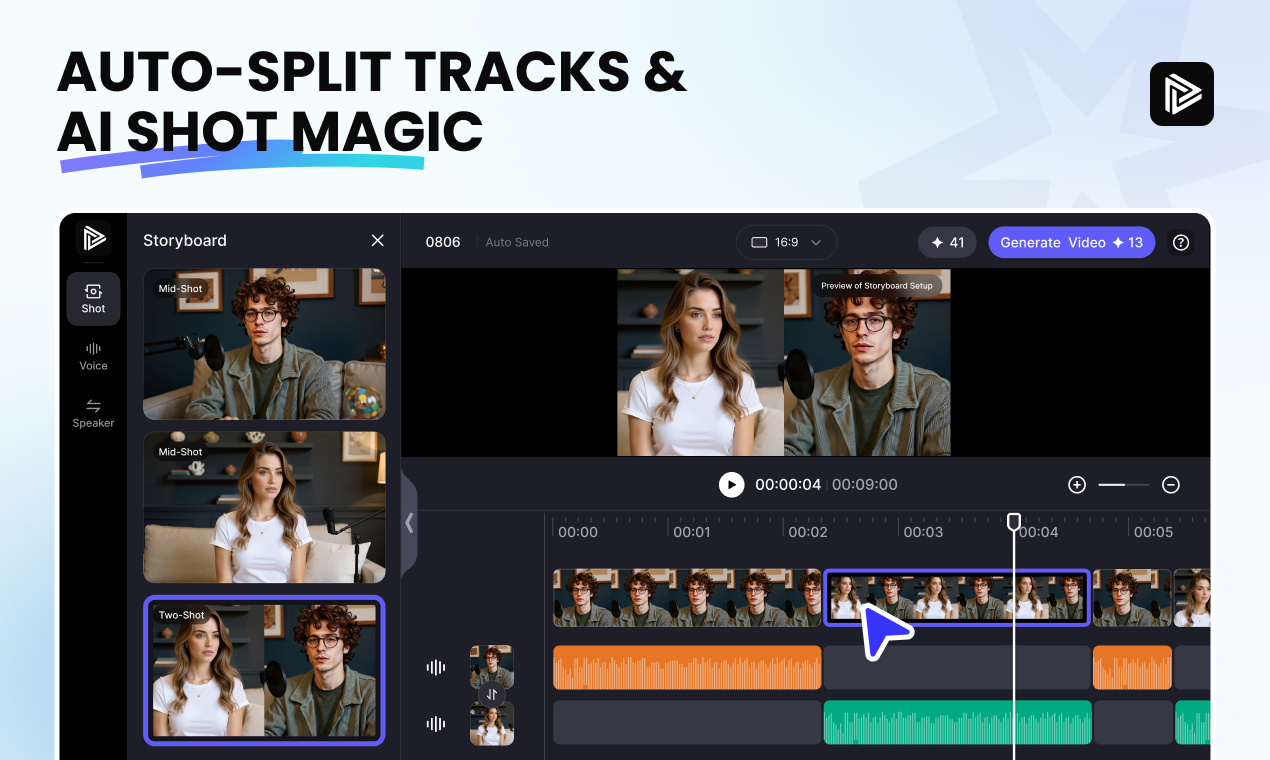Image resolution: width=1270 pixels, height=760 pixels.
Task: Select the curly-haired man Mid-Shot thumbnail
Action: pyautogui.click(x=264, y=344)
